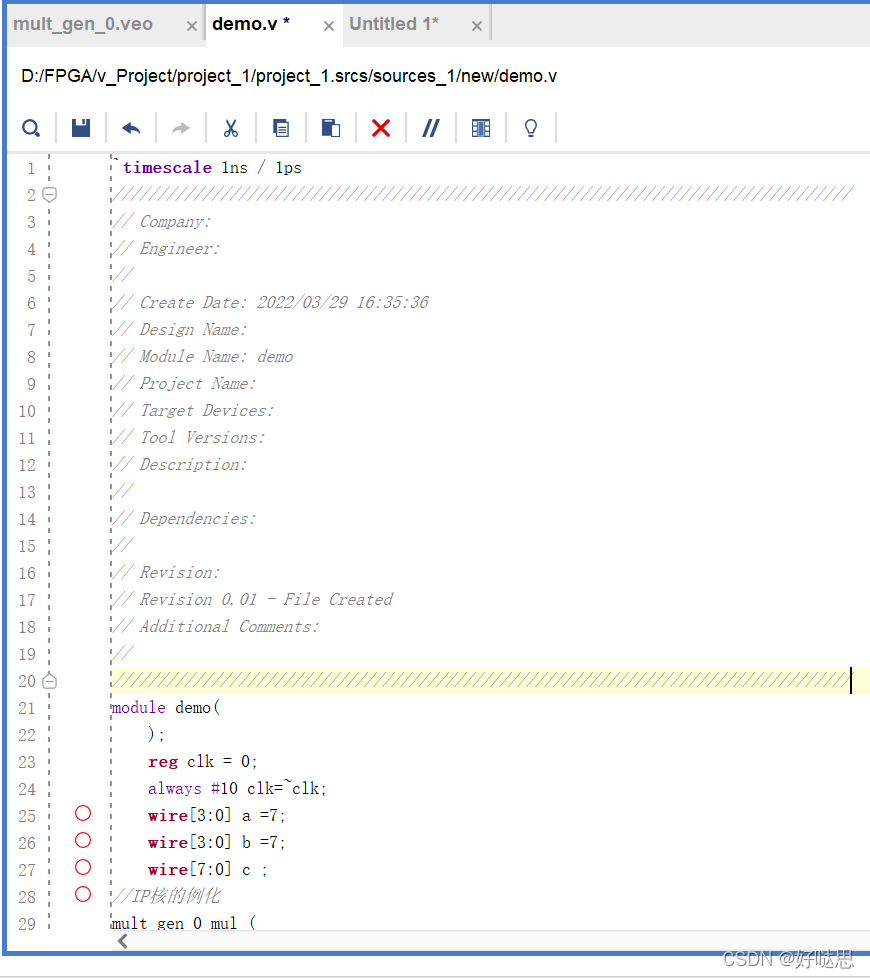This screenshot has width=870, height=978.
Task: Close the demo.v tab
Action: [329, 26]
